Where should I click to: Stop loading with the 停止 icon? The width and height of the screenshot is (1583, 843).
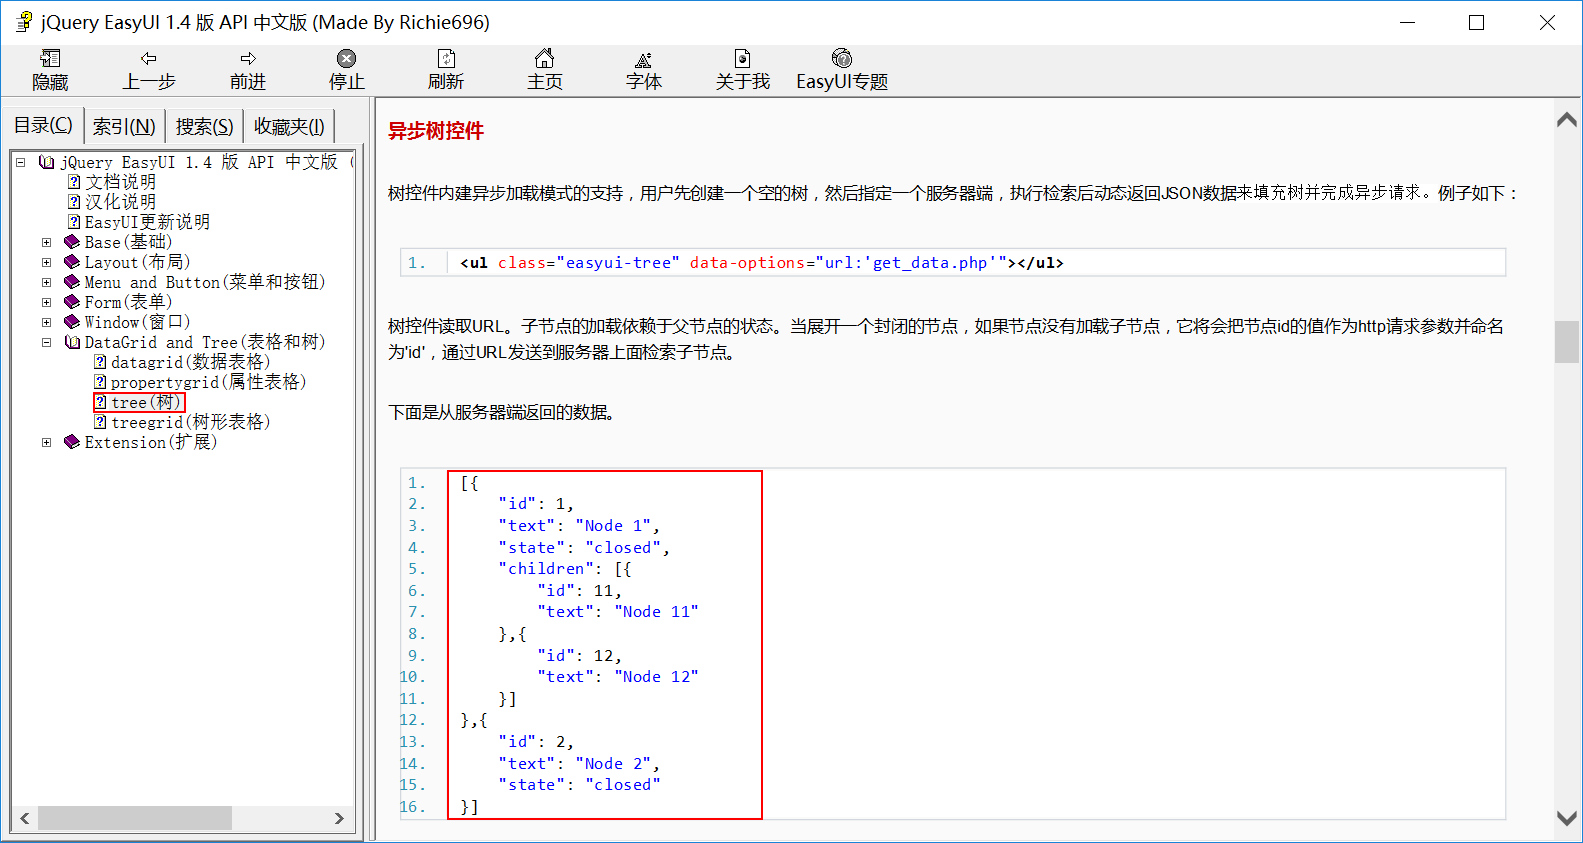(347, 59)
